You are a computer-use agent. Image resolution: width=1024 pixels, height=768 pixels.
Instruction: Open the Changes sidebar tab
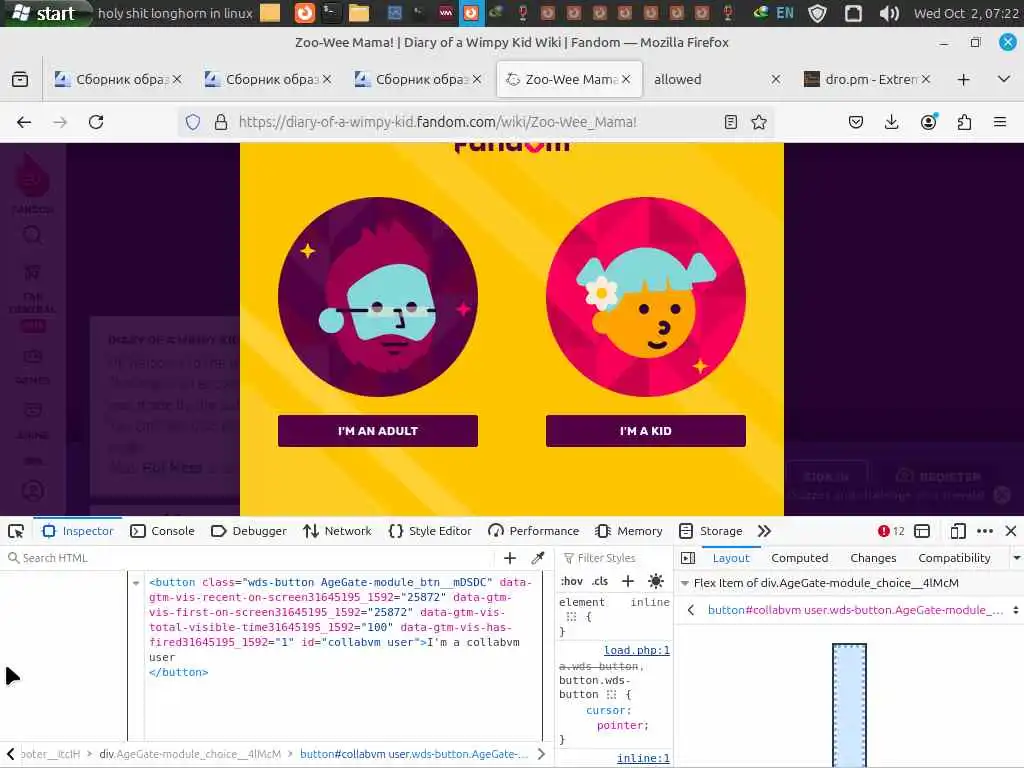coord(873,558)
